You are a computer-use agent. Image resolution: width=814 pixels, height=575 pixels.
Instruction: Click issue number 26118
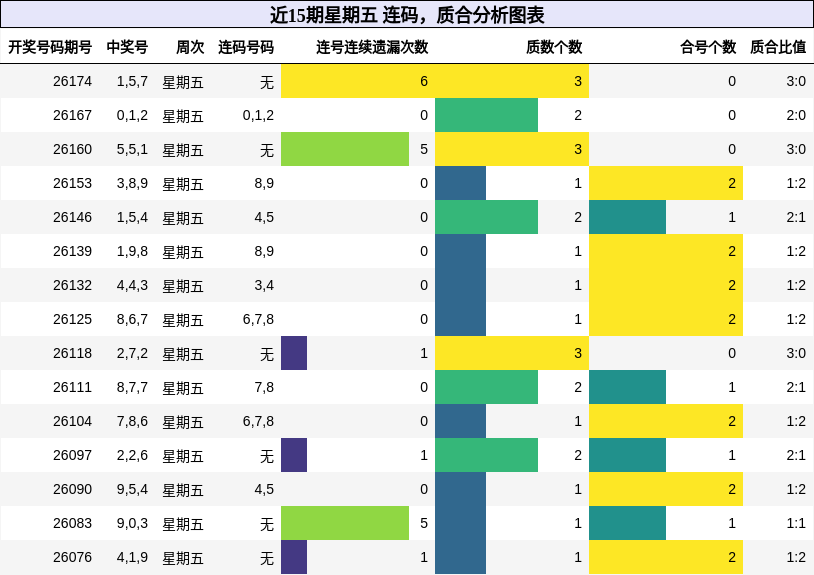click(x=72, y=353)
